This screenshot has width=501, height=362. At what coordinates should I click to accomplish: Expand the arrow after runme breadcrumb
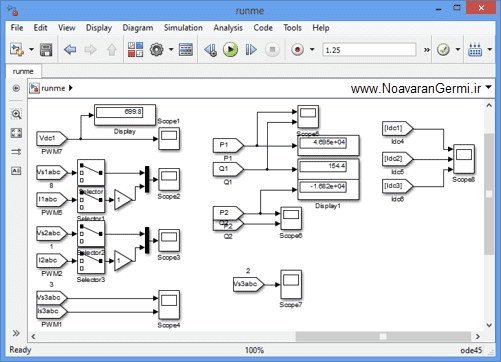[x=71, y=88]
